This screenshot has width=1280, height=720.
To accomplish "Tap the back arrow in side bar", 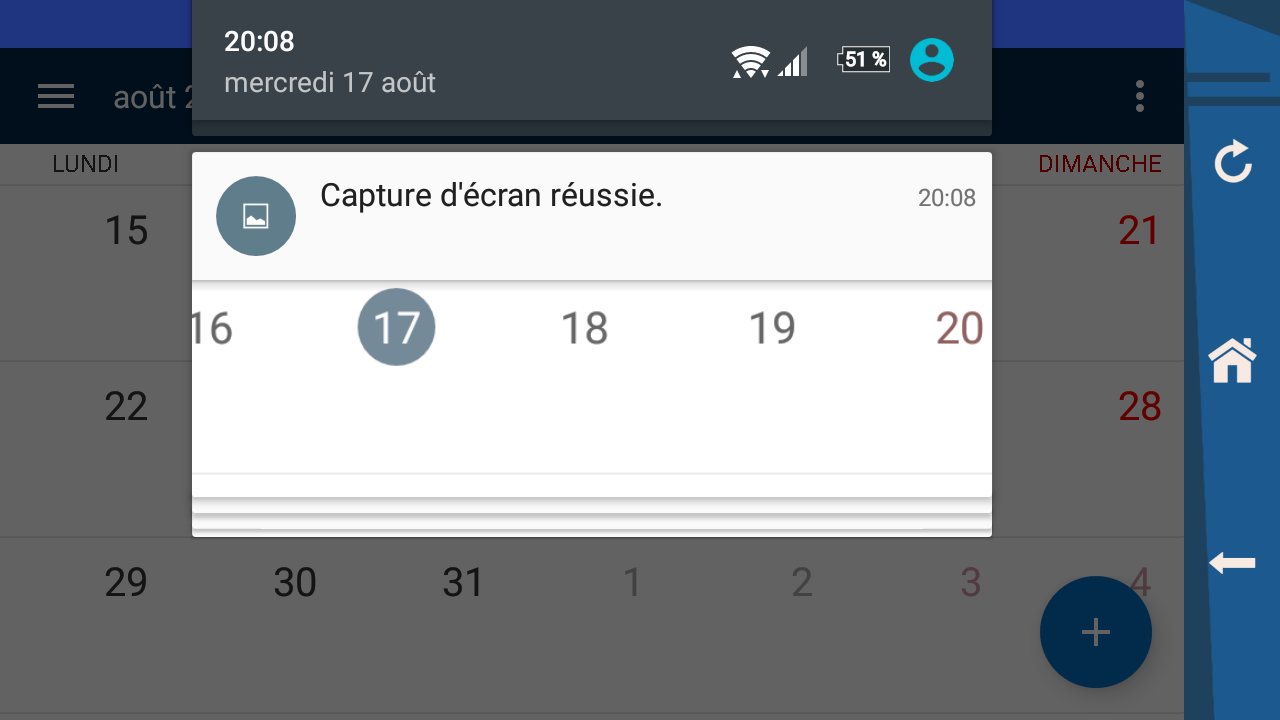I will (x=1232, y=563).
